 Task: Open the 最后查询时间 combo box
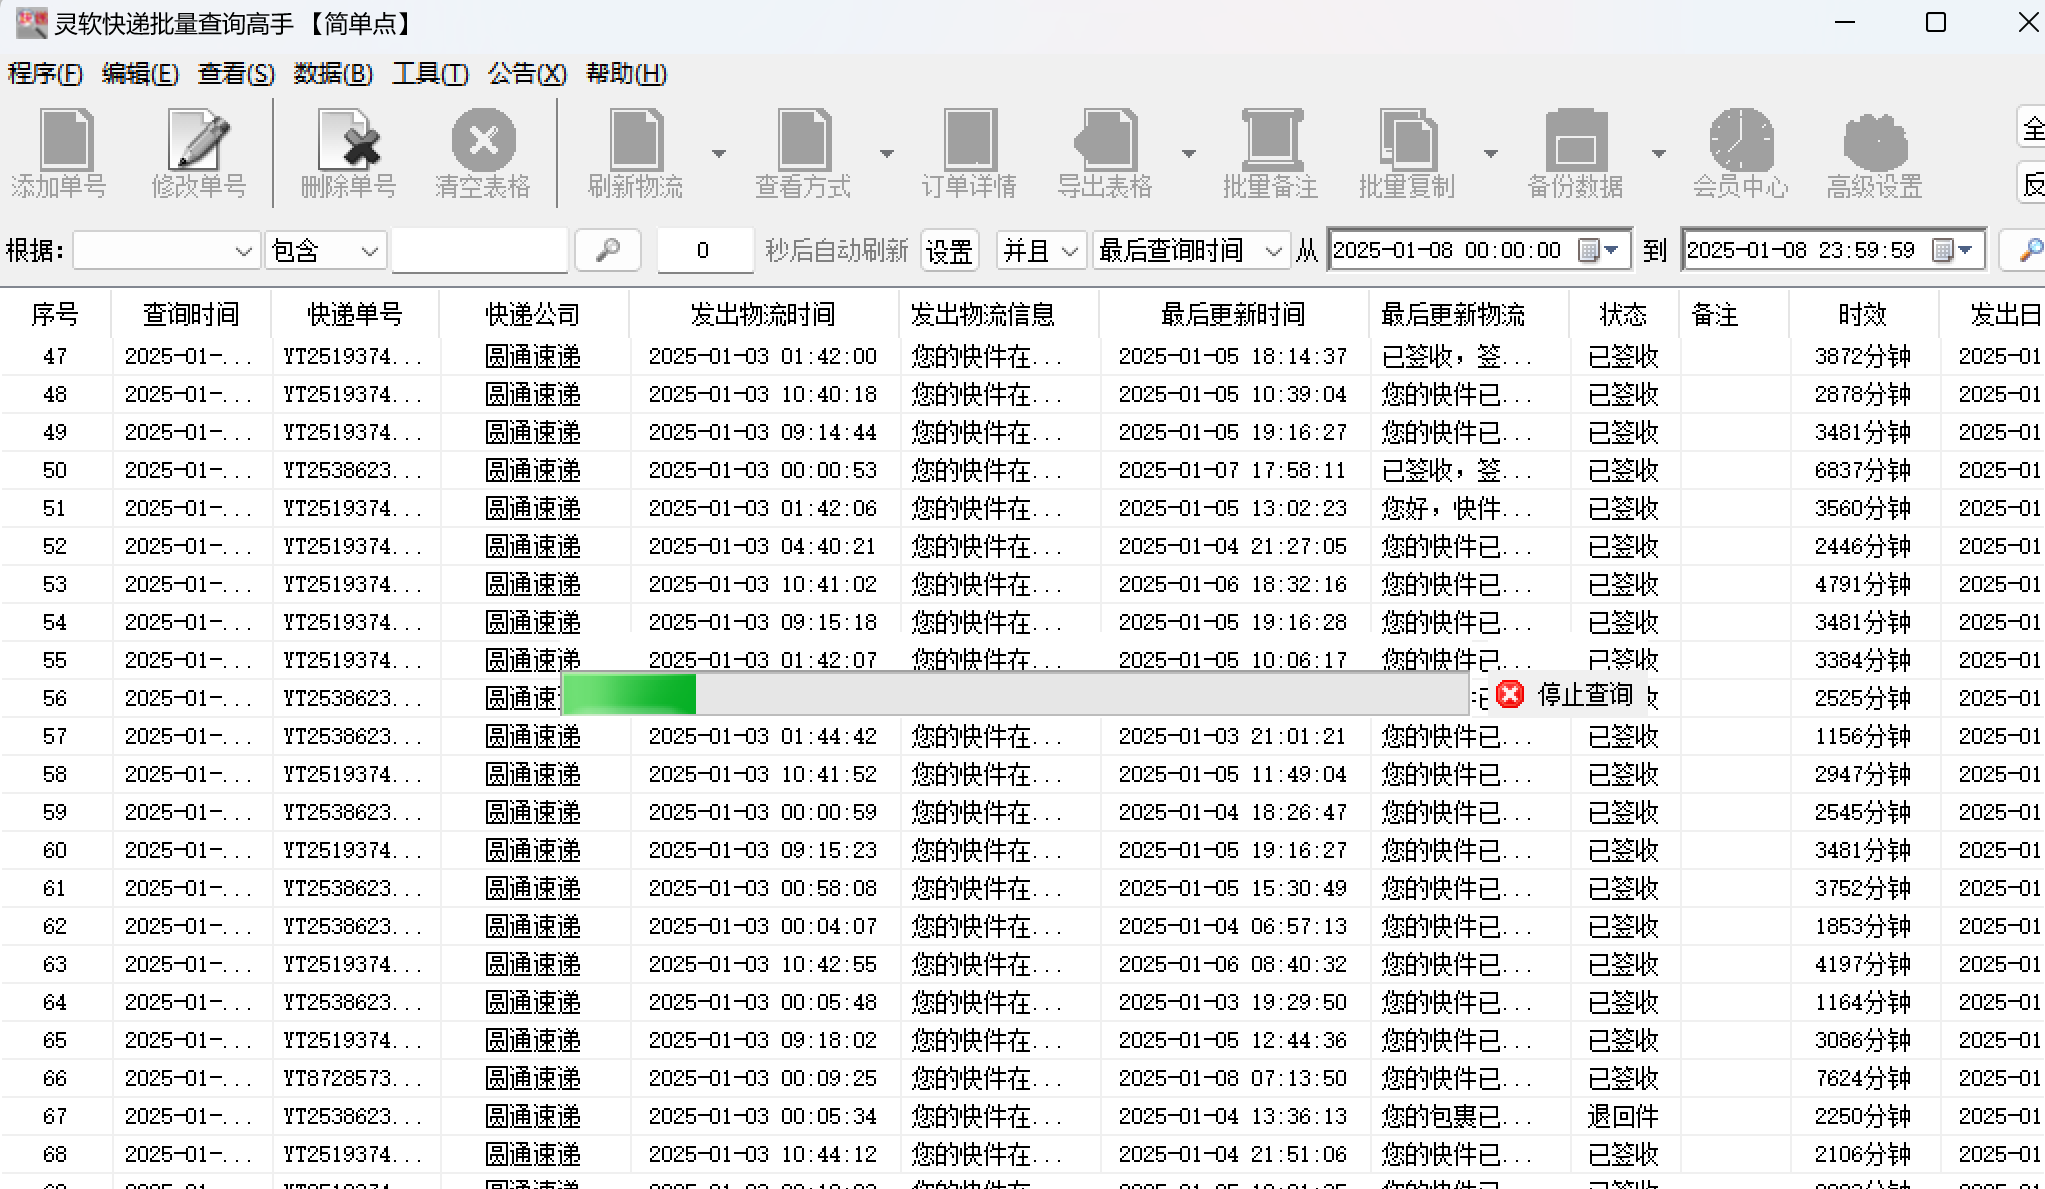click(1190, 250)
